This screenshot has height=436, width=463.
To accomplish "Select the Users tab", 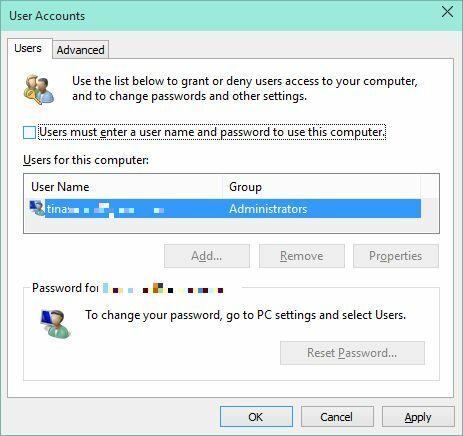I will tap(28, 48).
